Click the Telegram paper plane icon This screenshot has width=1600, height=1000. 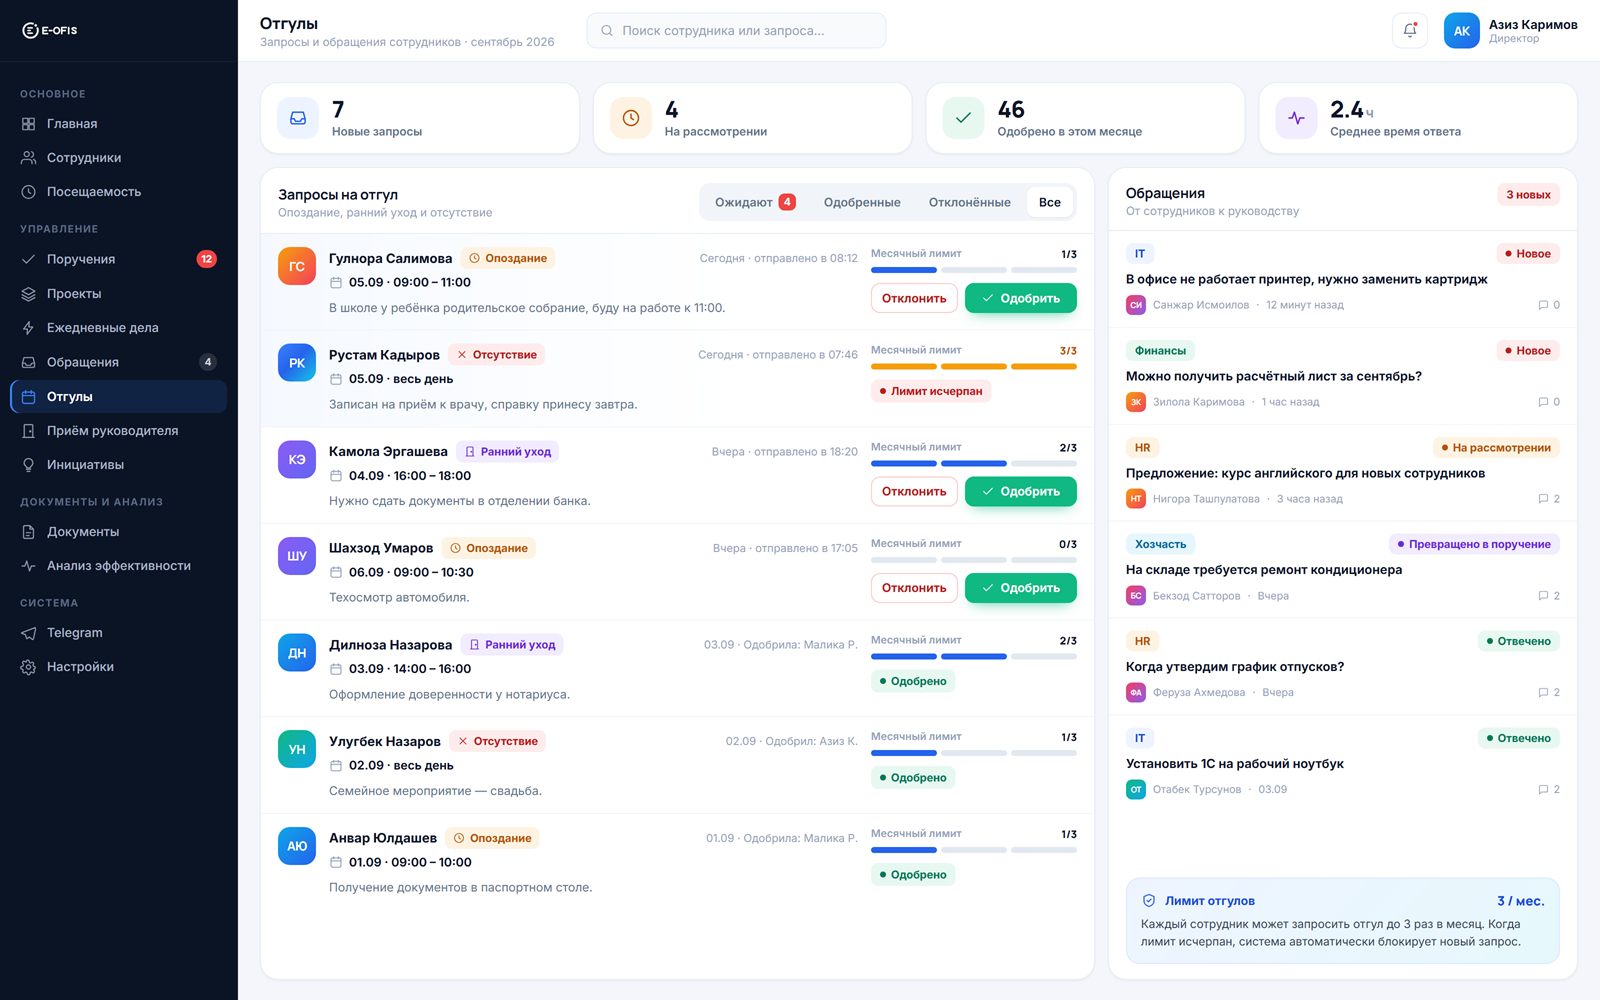[x=28, y=633]
